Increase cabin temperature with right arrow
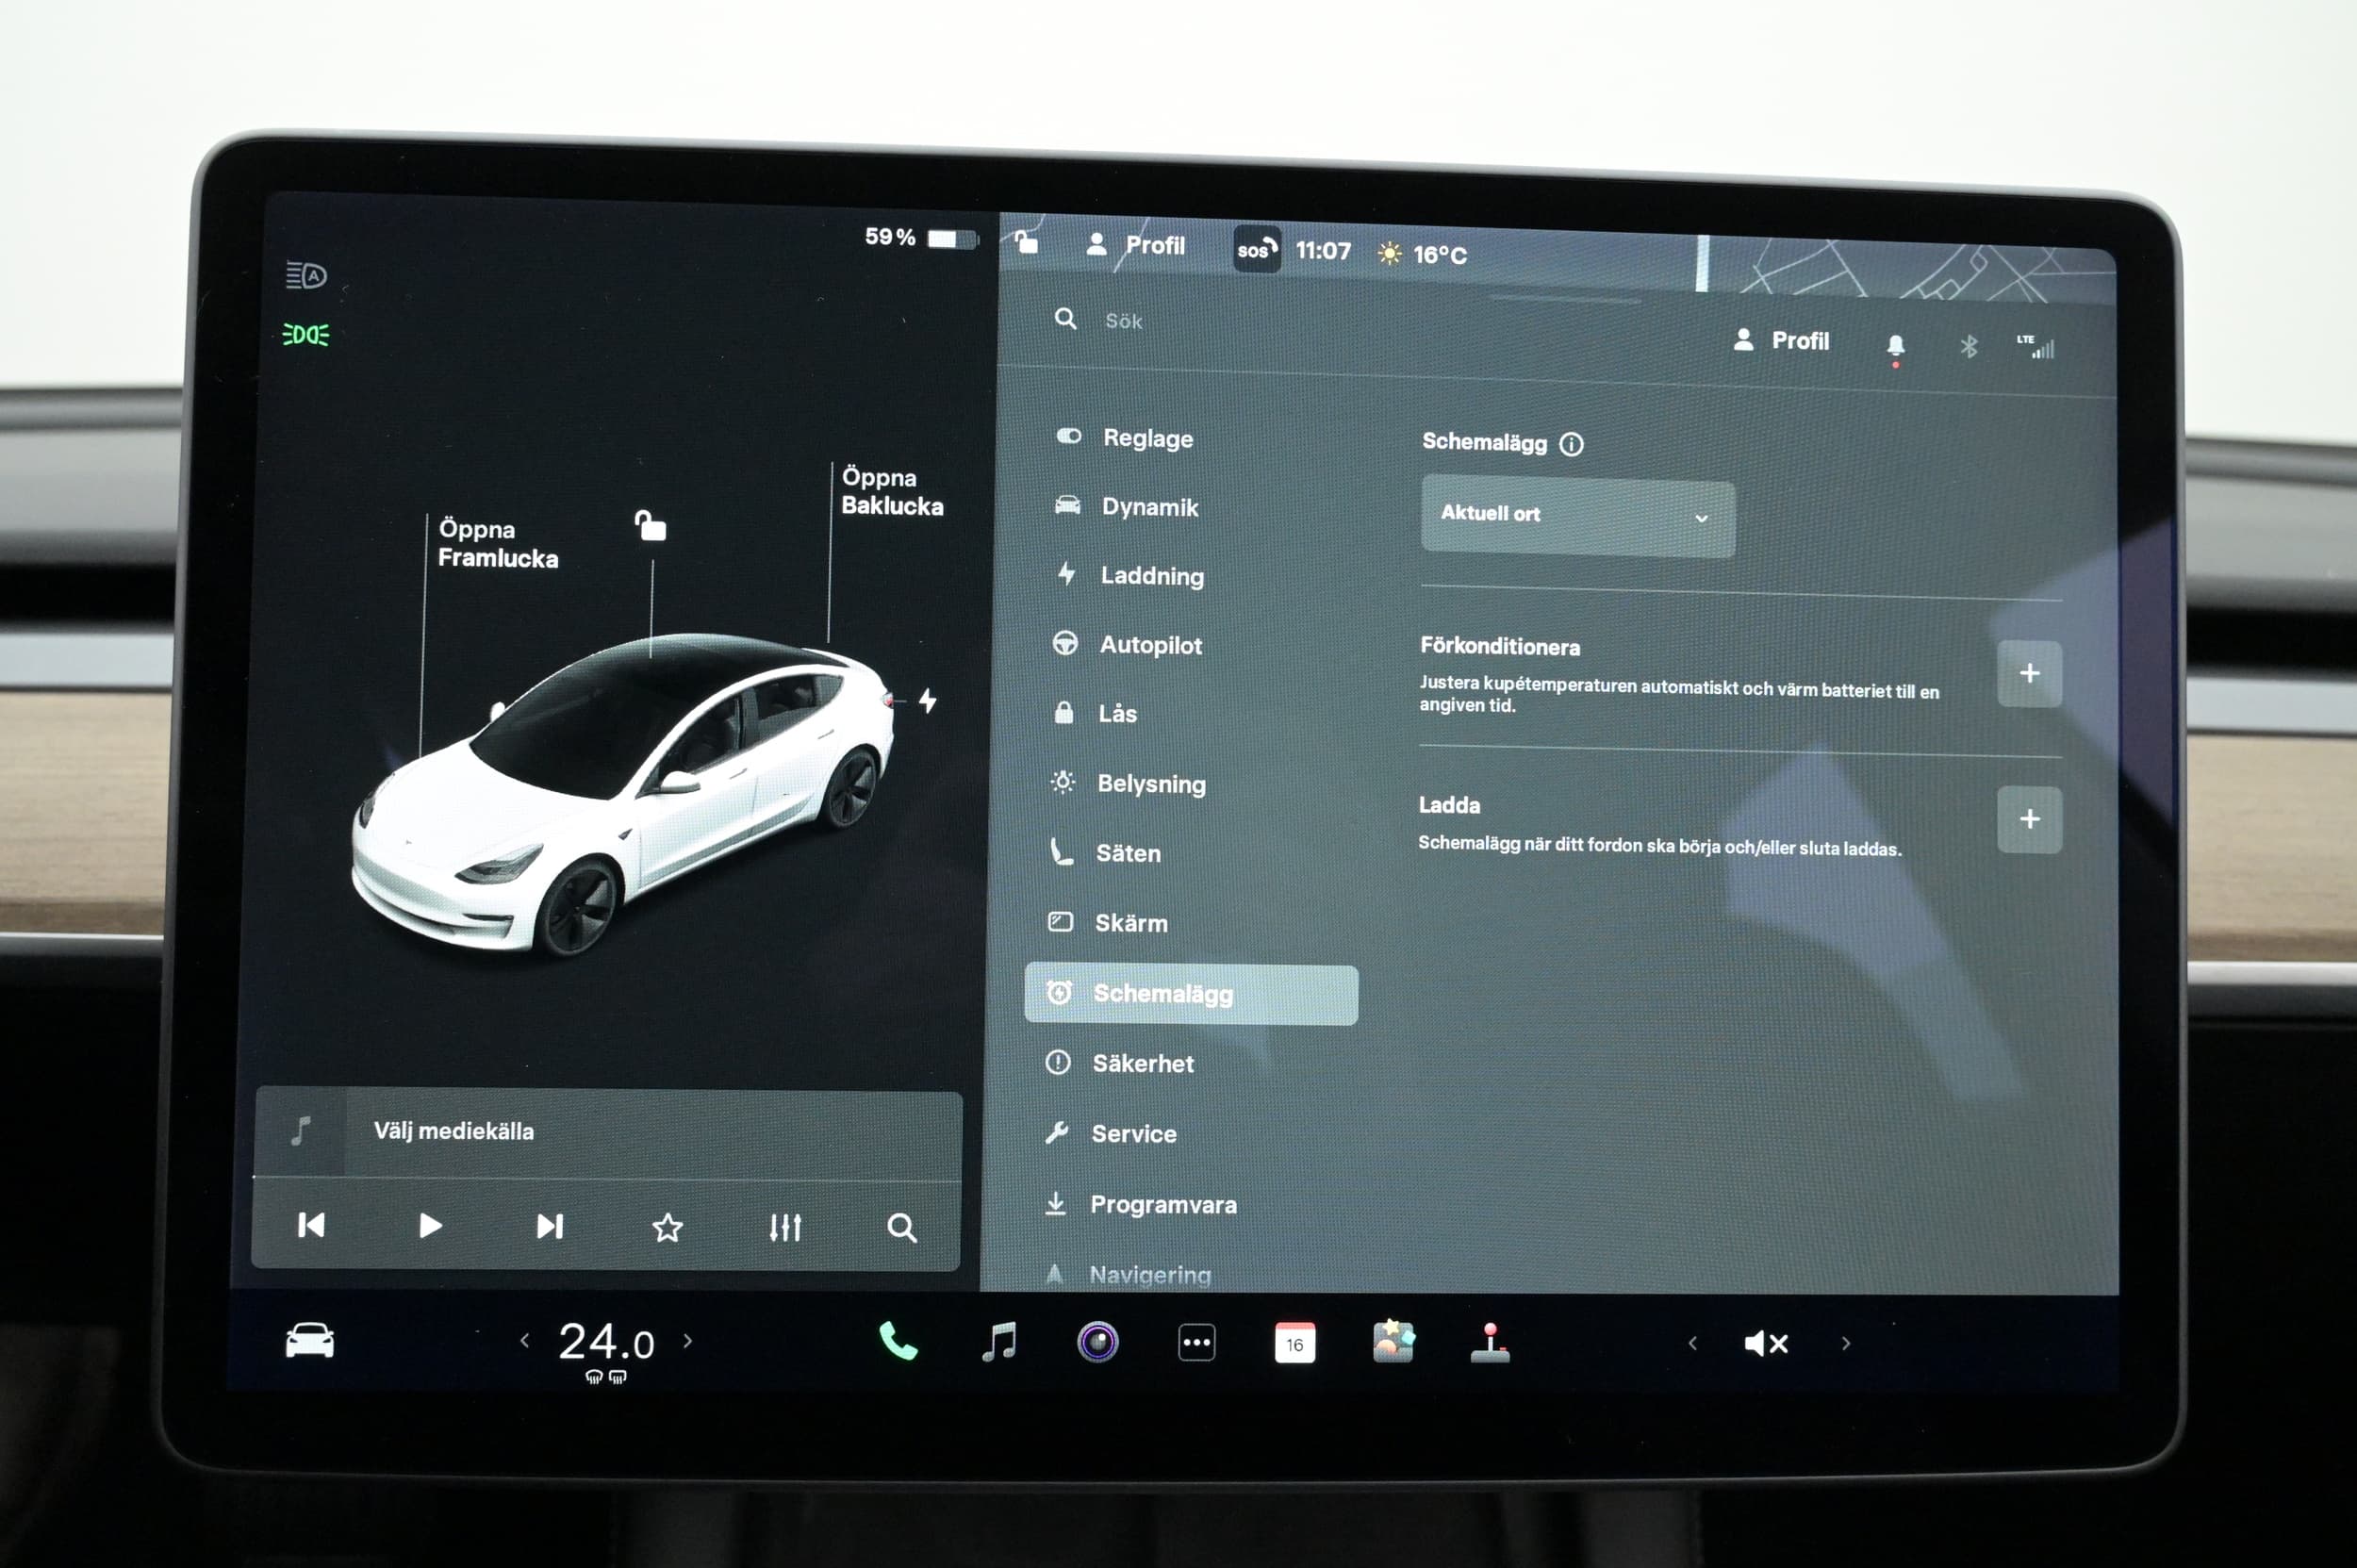Screen dimensions: 2357x1568 [x=688, y=1341]
